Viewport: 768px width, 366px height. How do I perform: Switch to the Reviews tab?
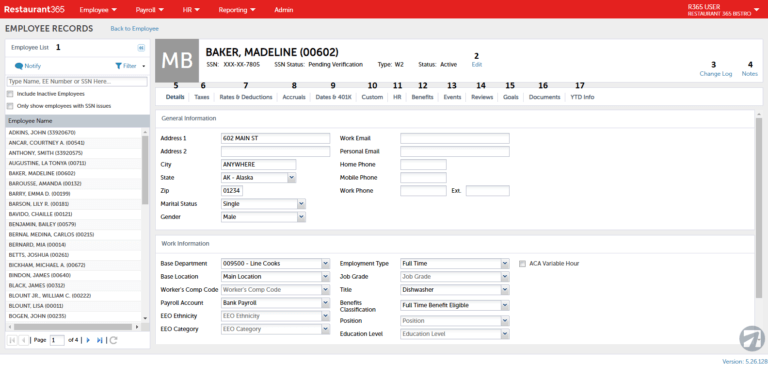pyautogui.click(x=482, y=97)
